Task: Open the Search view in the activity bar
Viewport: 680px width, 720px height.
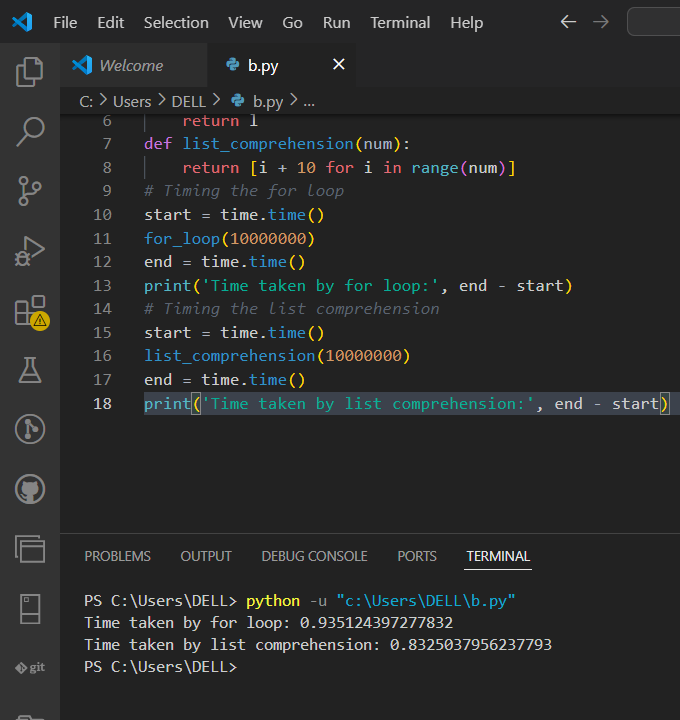Action: [30, 132]
